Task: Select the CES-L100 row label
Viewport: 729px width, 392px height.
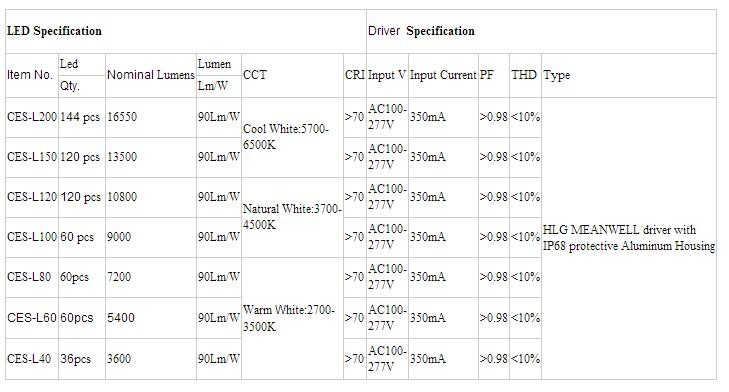Action: (32, 237)
